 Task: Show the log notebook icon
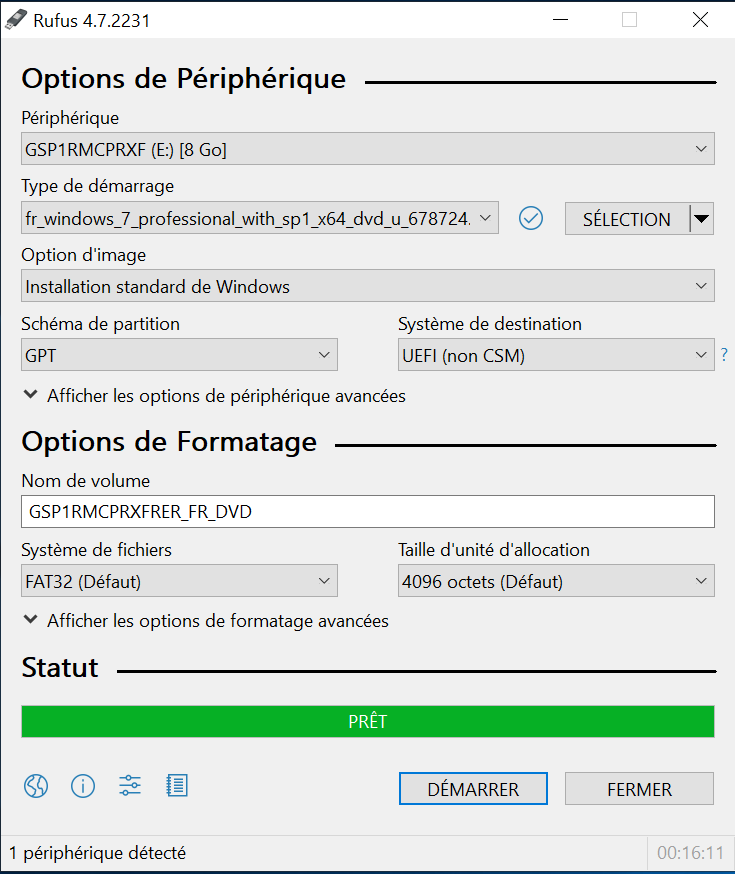coord(177,786)
